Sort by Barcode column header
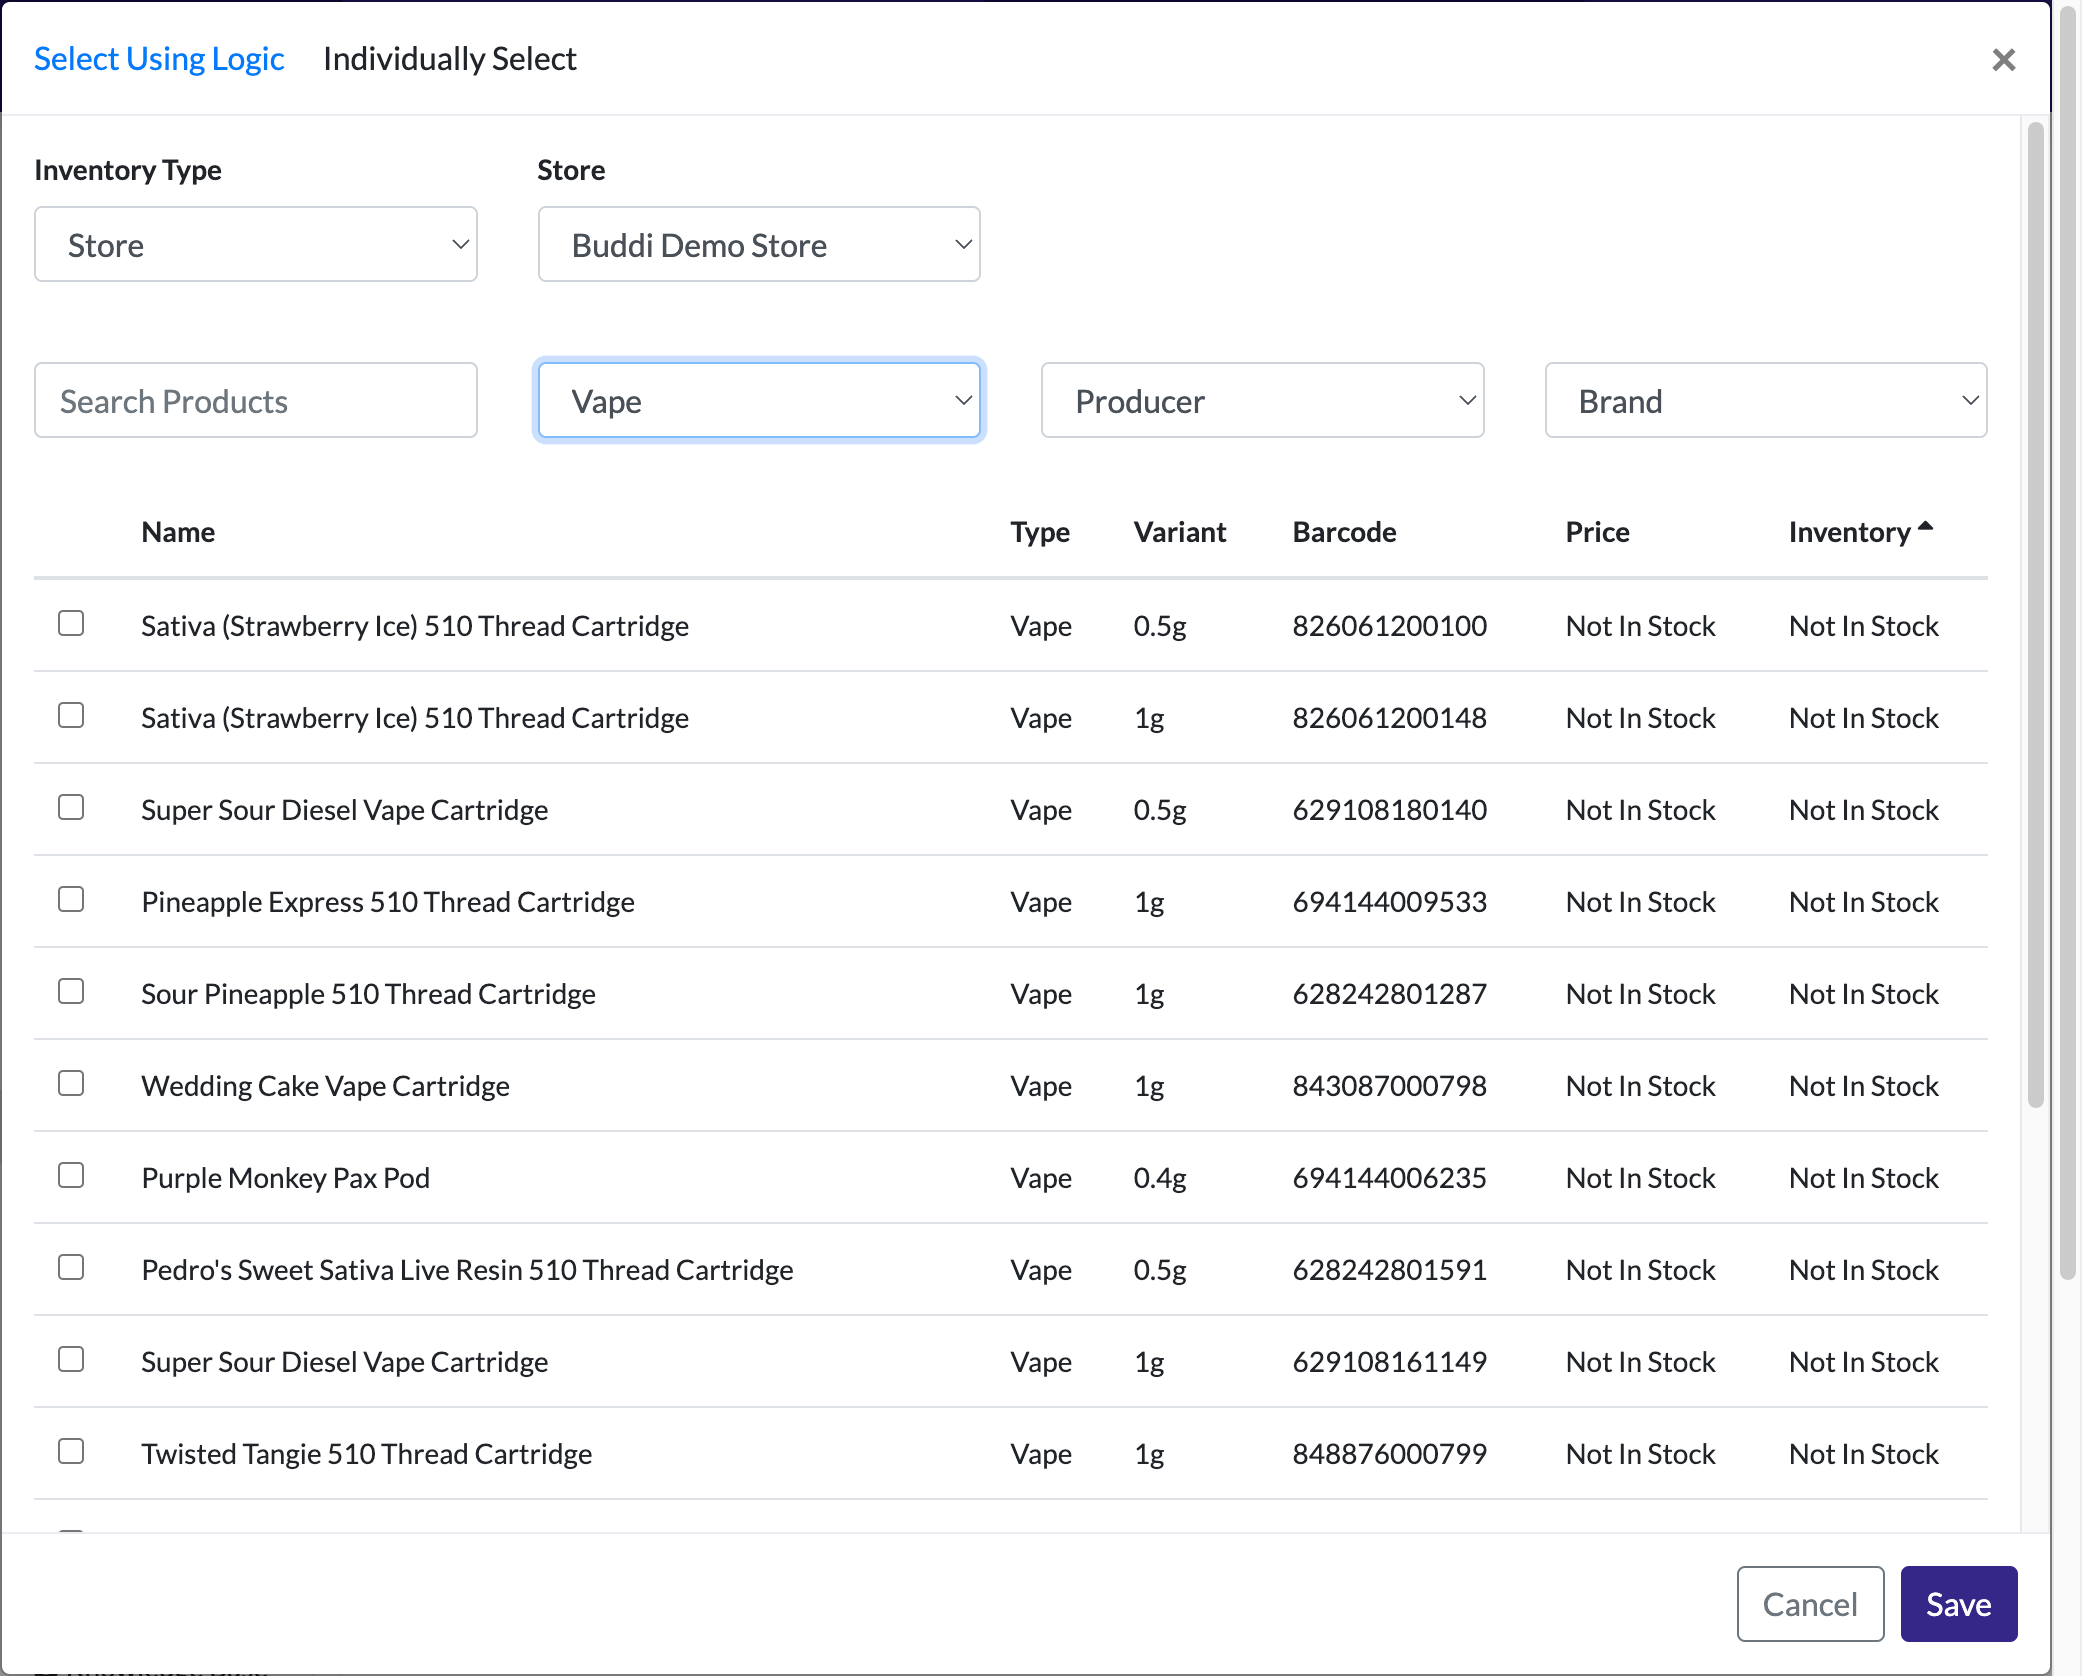The height and width of the screenshot is (1676, 2082). coord(1344,532)
